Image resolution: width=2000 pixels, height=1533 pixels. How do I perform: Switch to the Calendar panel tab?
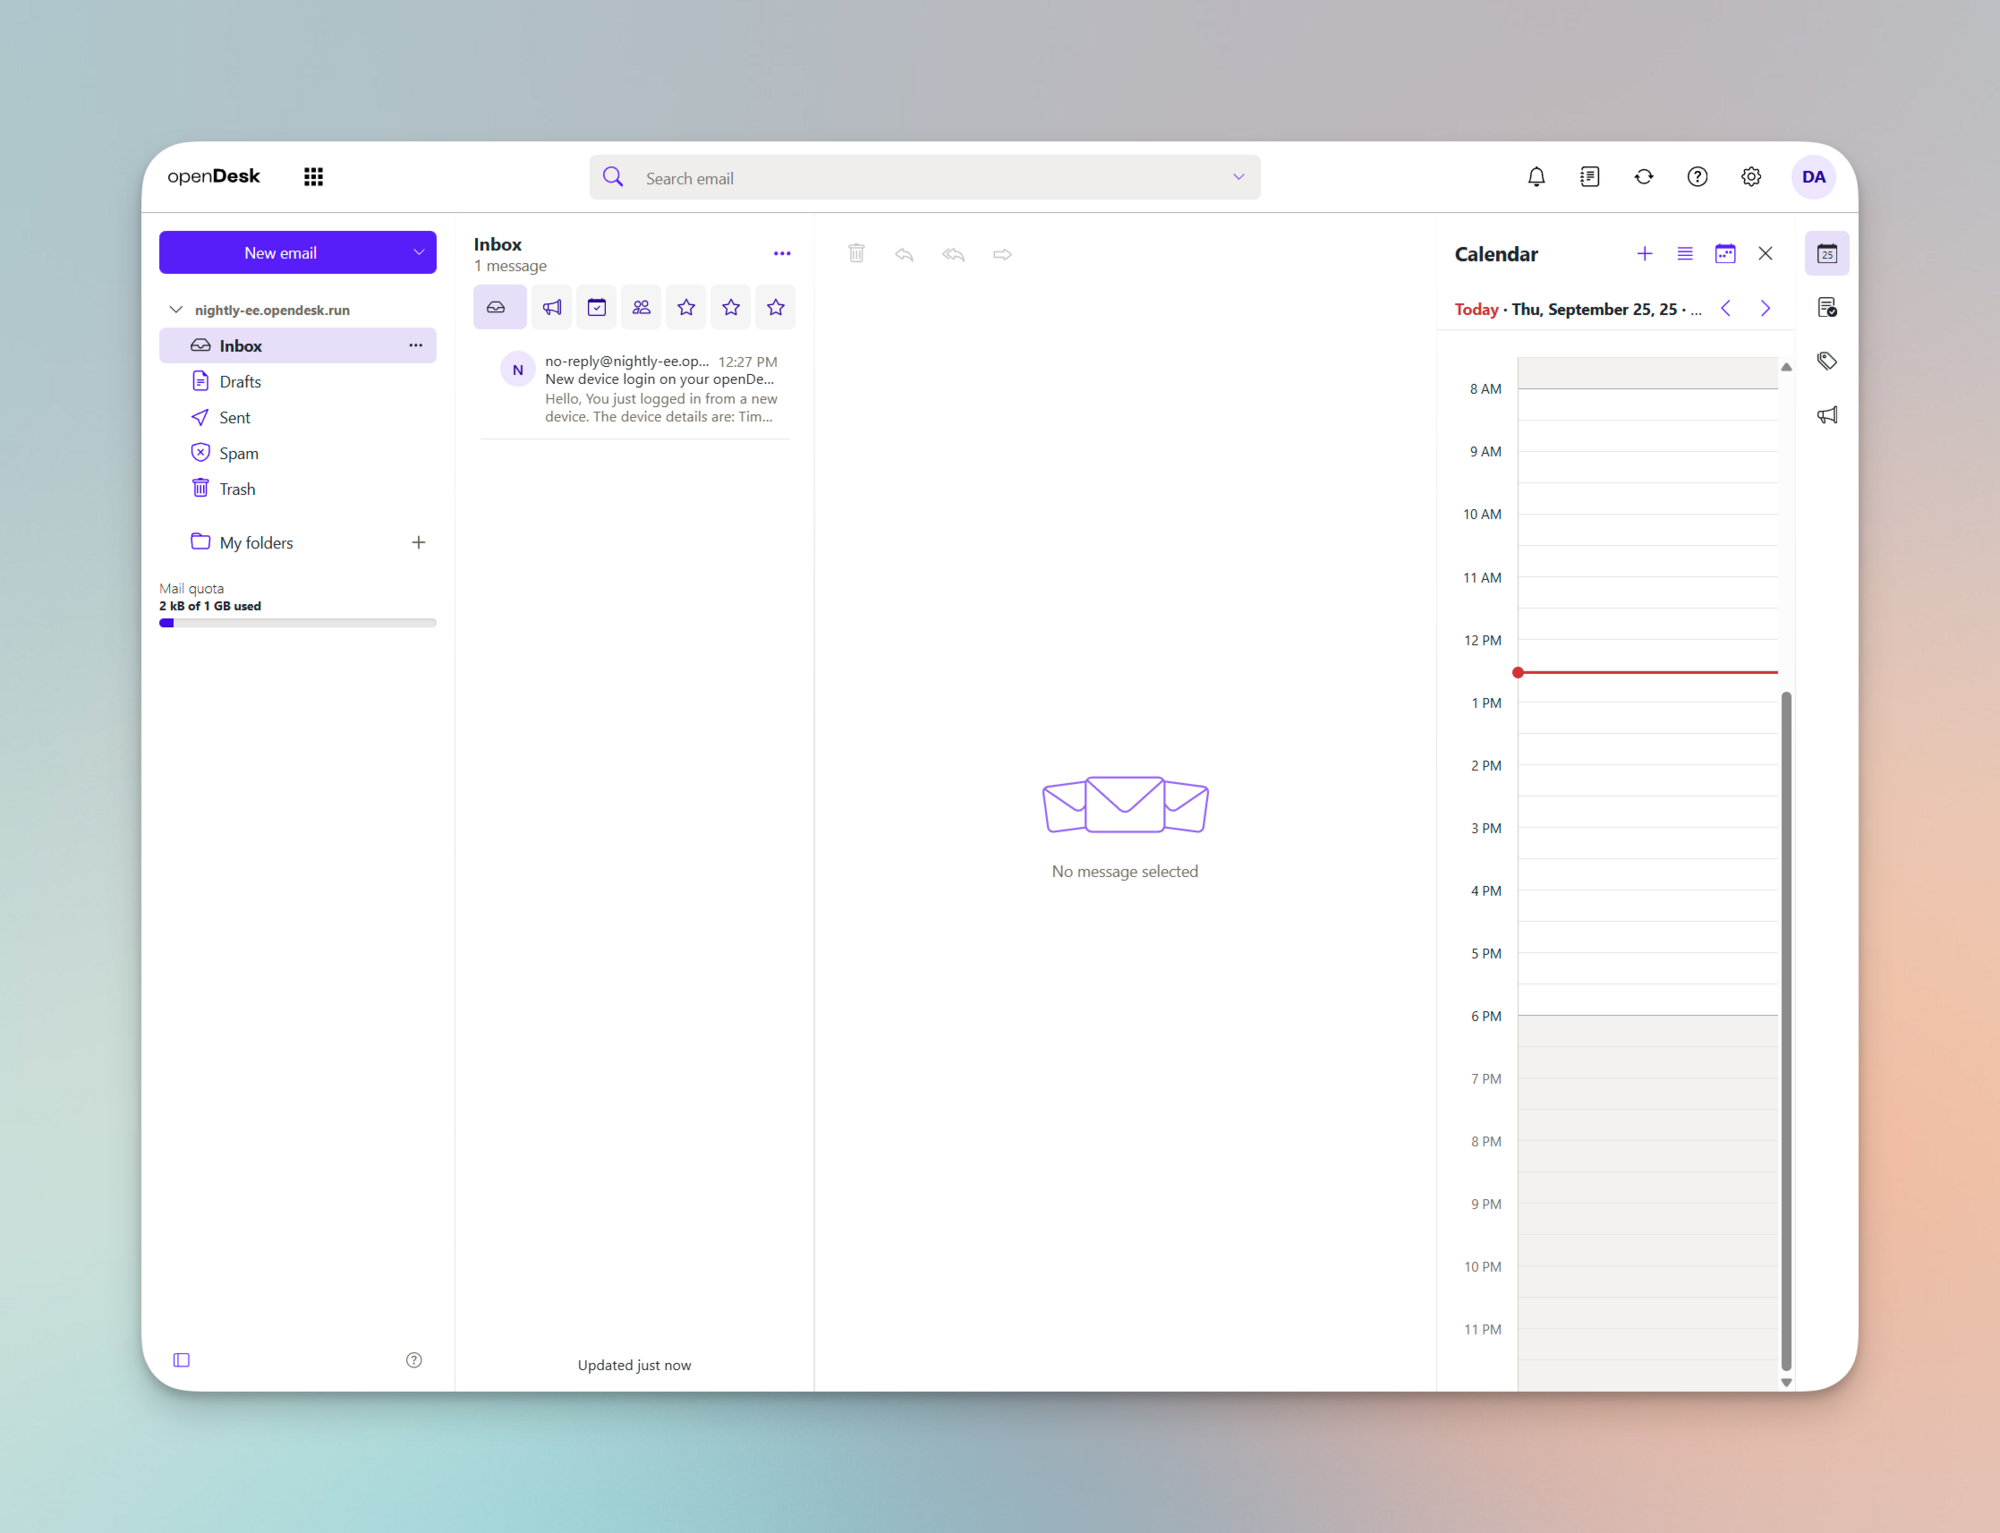point(1827,253)
